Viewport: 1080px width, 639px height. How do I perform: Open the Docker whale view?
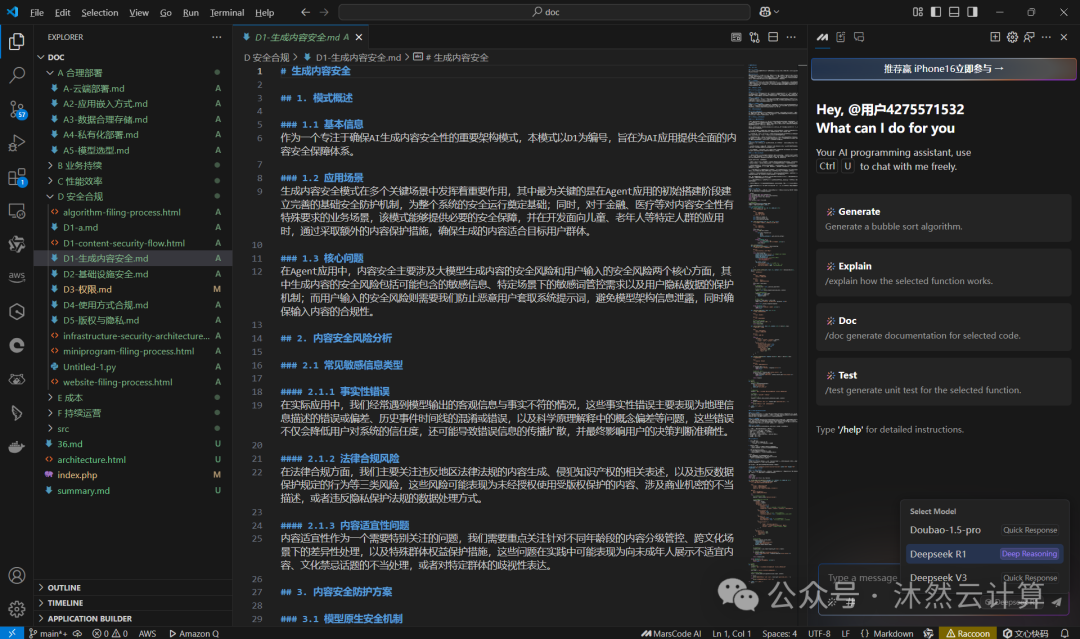(x=17, y=448)
